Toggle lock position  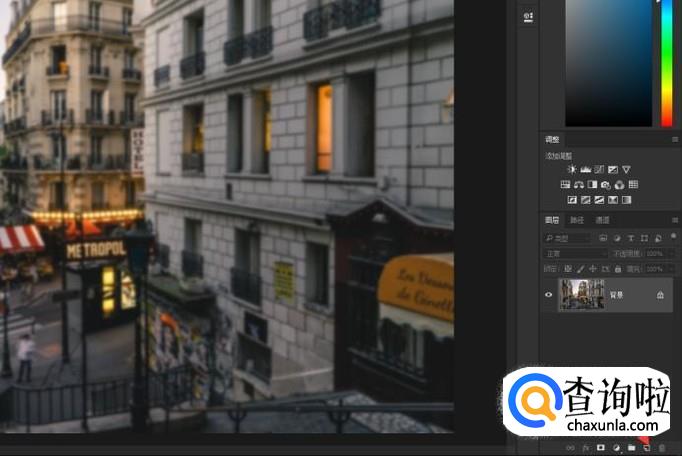click(593, 269)
